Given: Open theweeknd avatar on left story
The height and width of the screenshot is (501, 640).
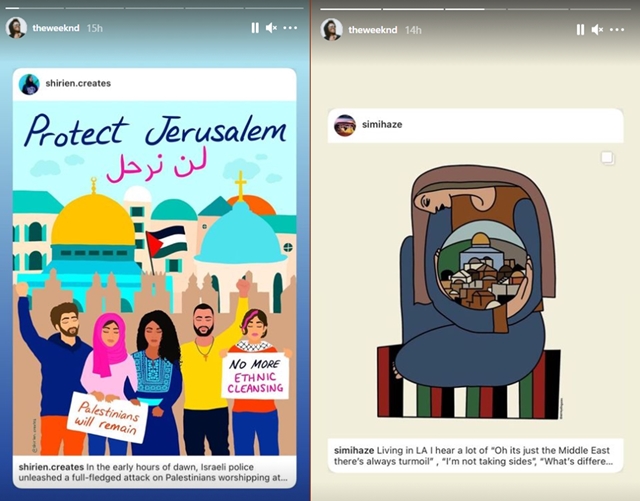Looking at the screenshot, I should (x=16, y=28).
